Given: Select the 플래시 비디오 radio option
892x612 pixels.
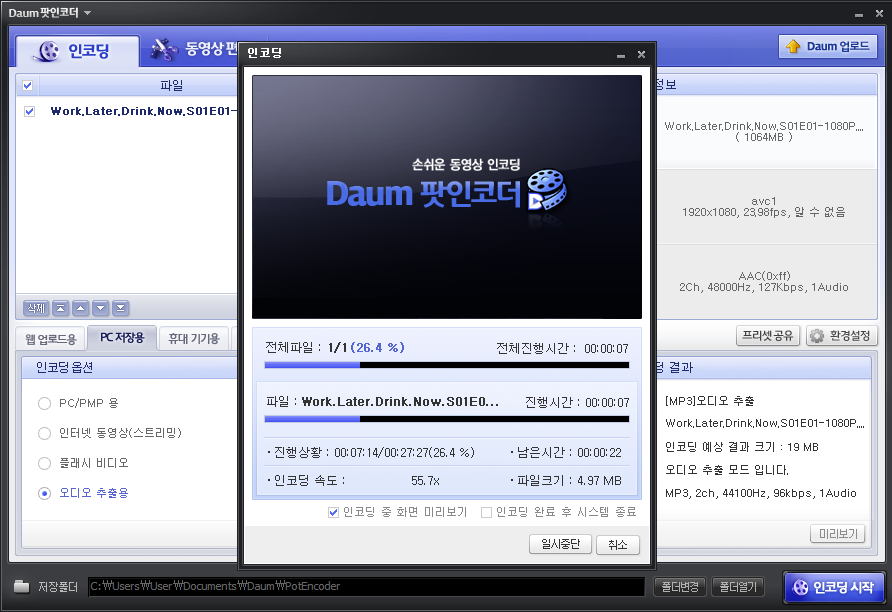Looking at the screenshot, I should (44, 464).
